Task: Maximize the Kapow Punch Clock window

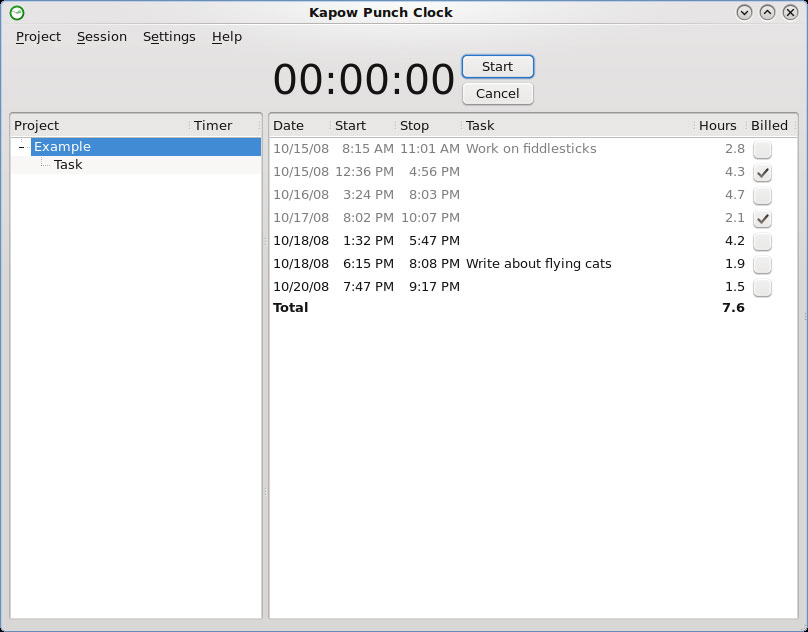Action: pos(767,12)
